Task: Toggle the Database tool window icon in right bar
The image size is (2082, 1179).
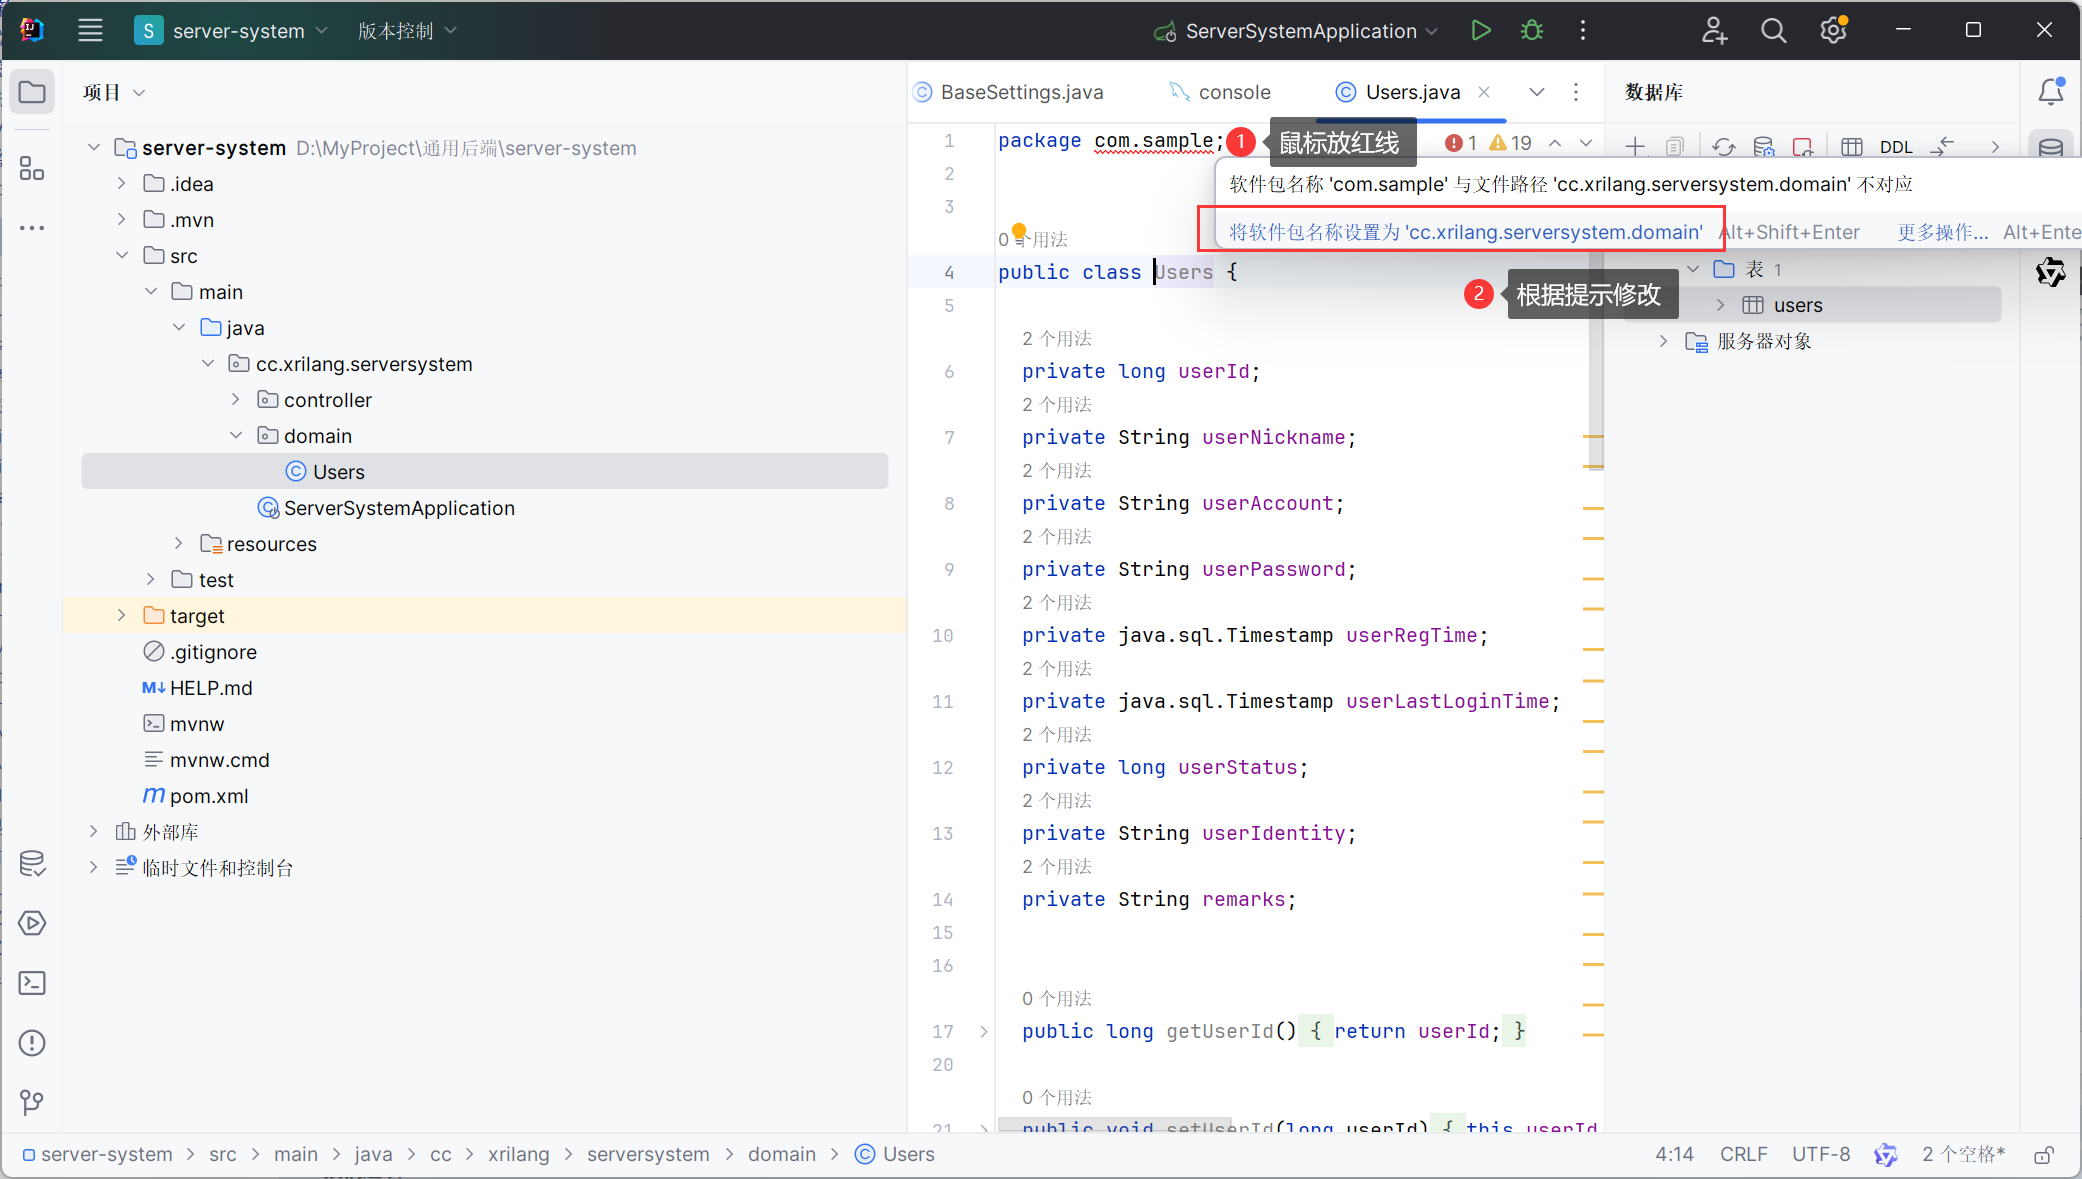Action: [x=2051, y=147]
